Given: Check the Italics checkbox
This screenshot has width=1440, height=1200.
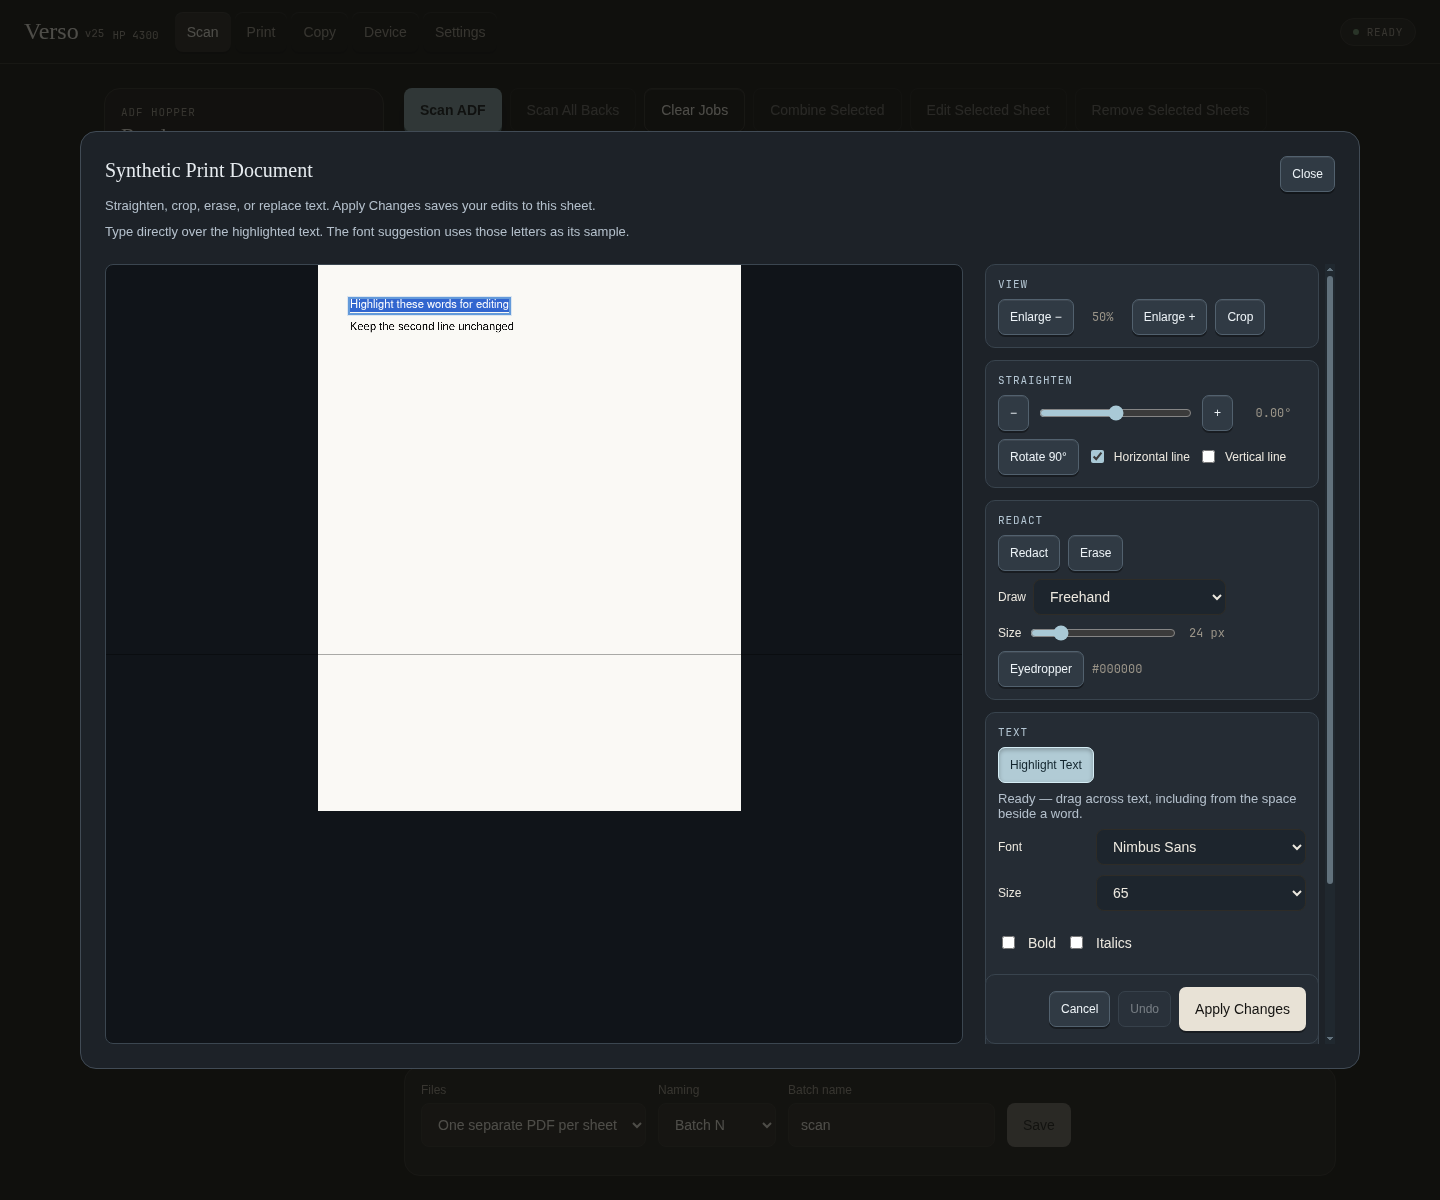Looking at the screenshot, I should click(x=1077, y=943).
